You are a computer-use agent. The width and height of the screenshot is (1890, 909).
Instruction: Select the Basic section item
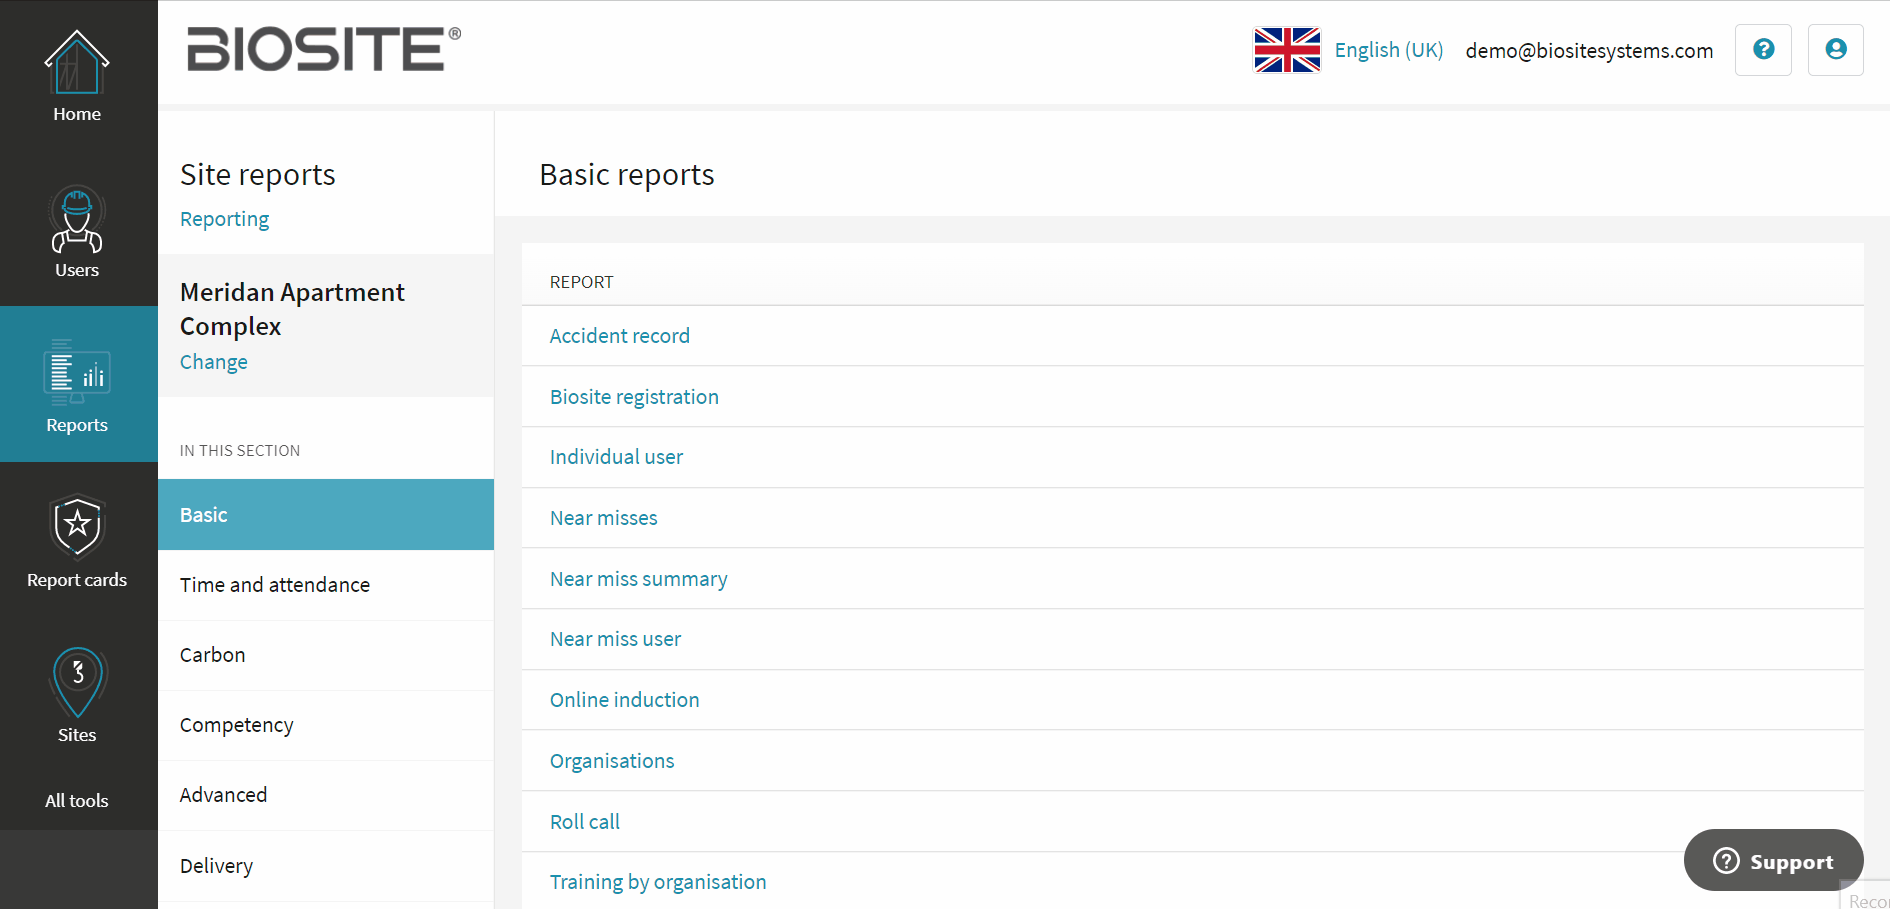(x=326, y=515)
